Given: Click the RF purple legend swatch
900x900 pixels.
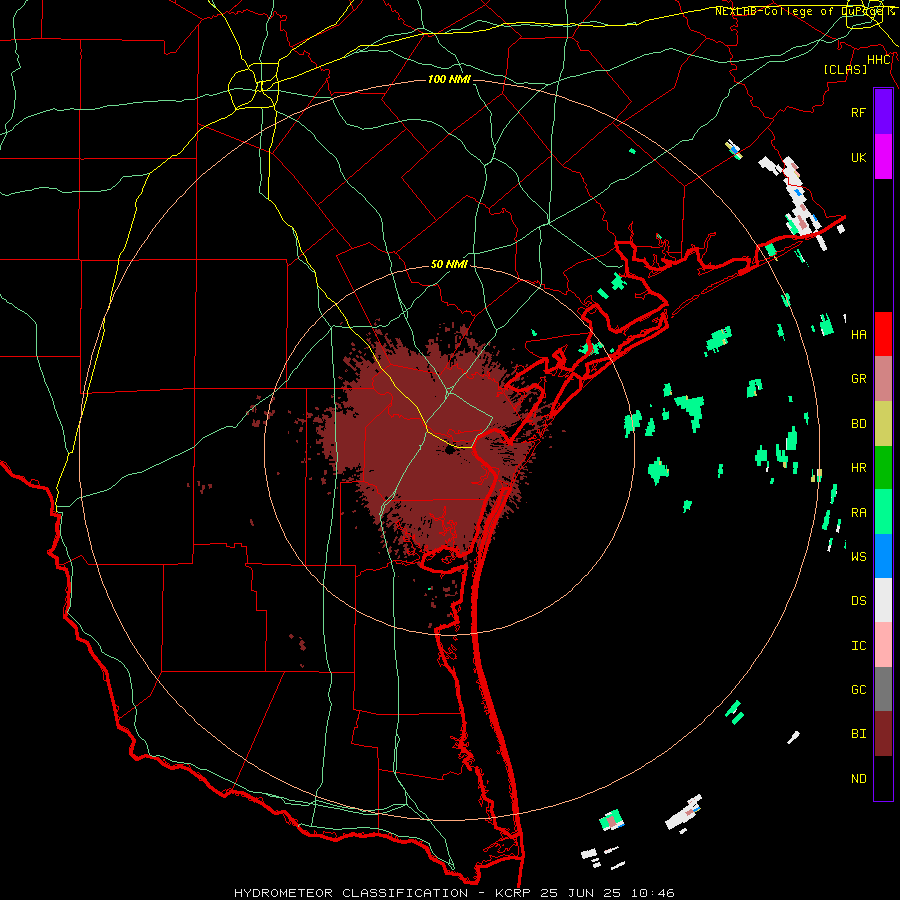Looking at the screenshot, I should pyautogui.click(x=883, y=112).
